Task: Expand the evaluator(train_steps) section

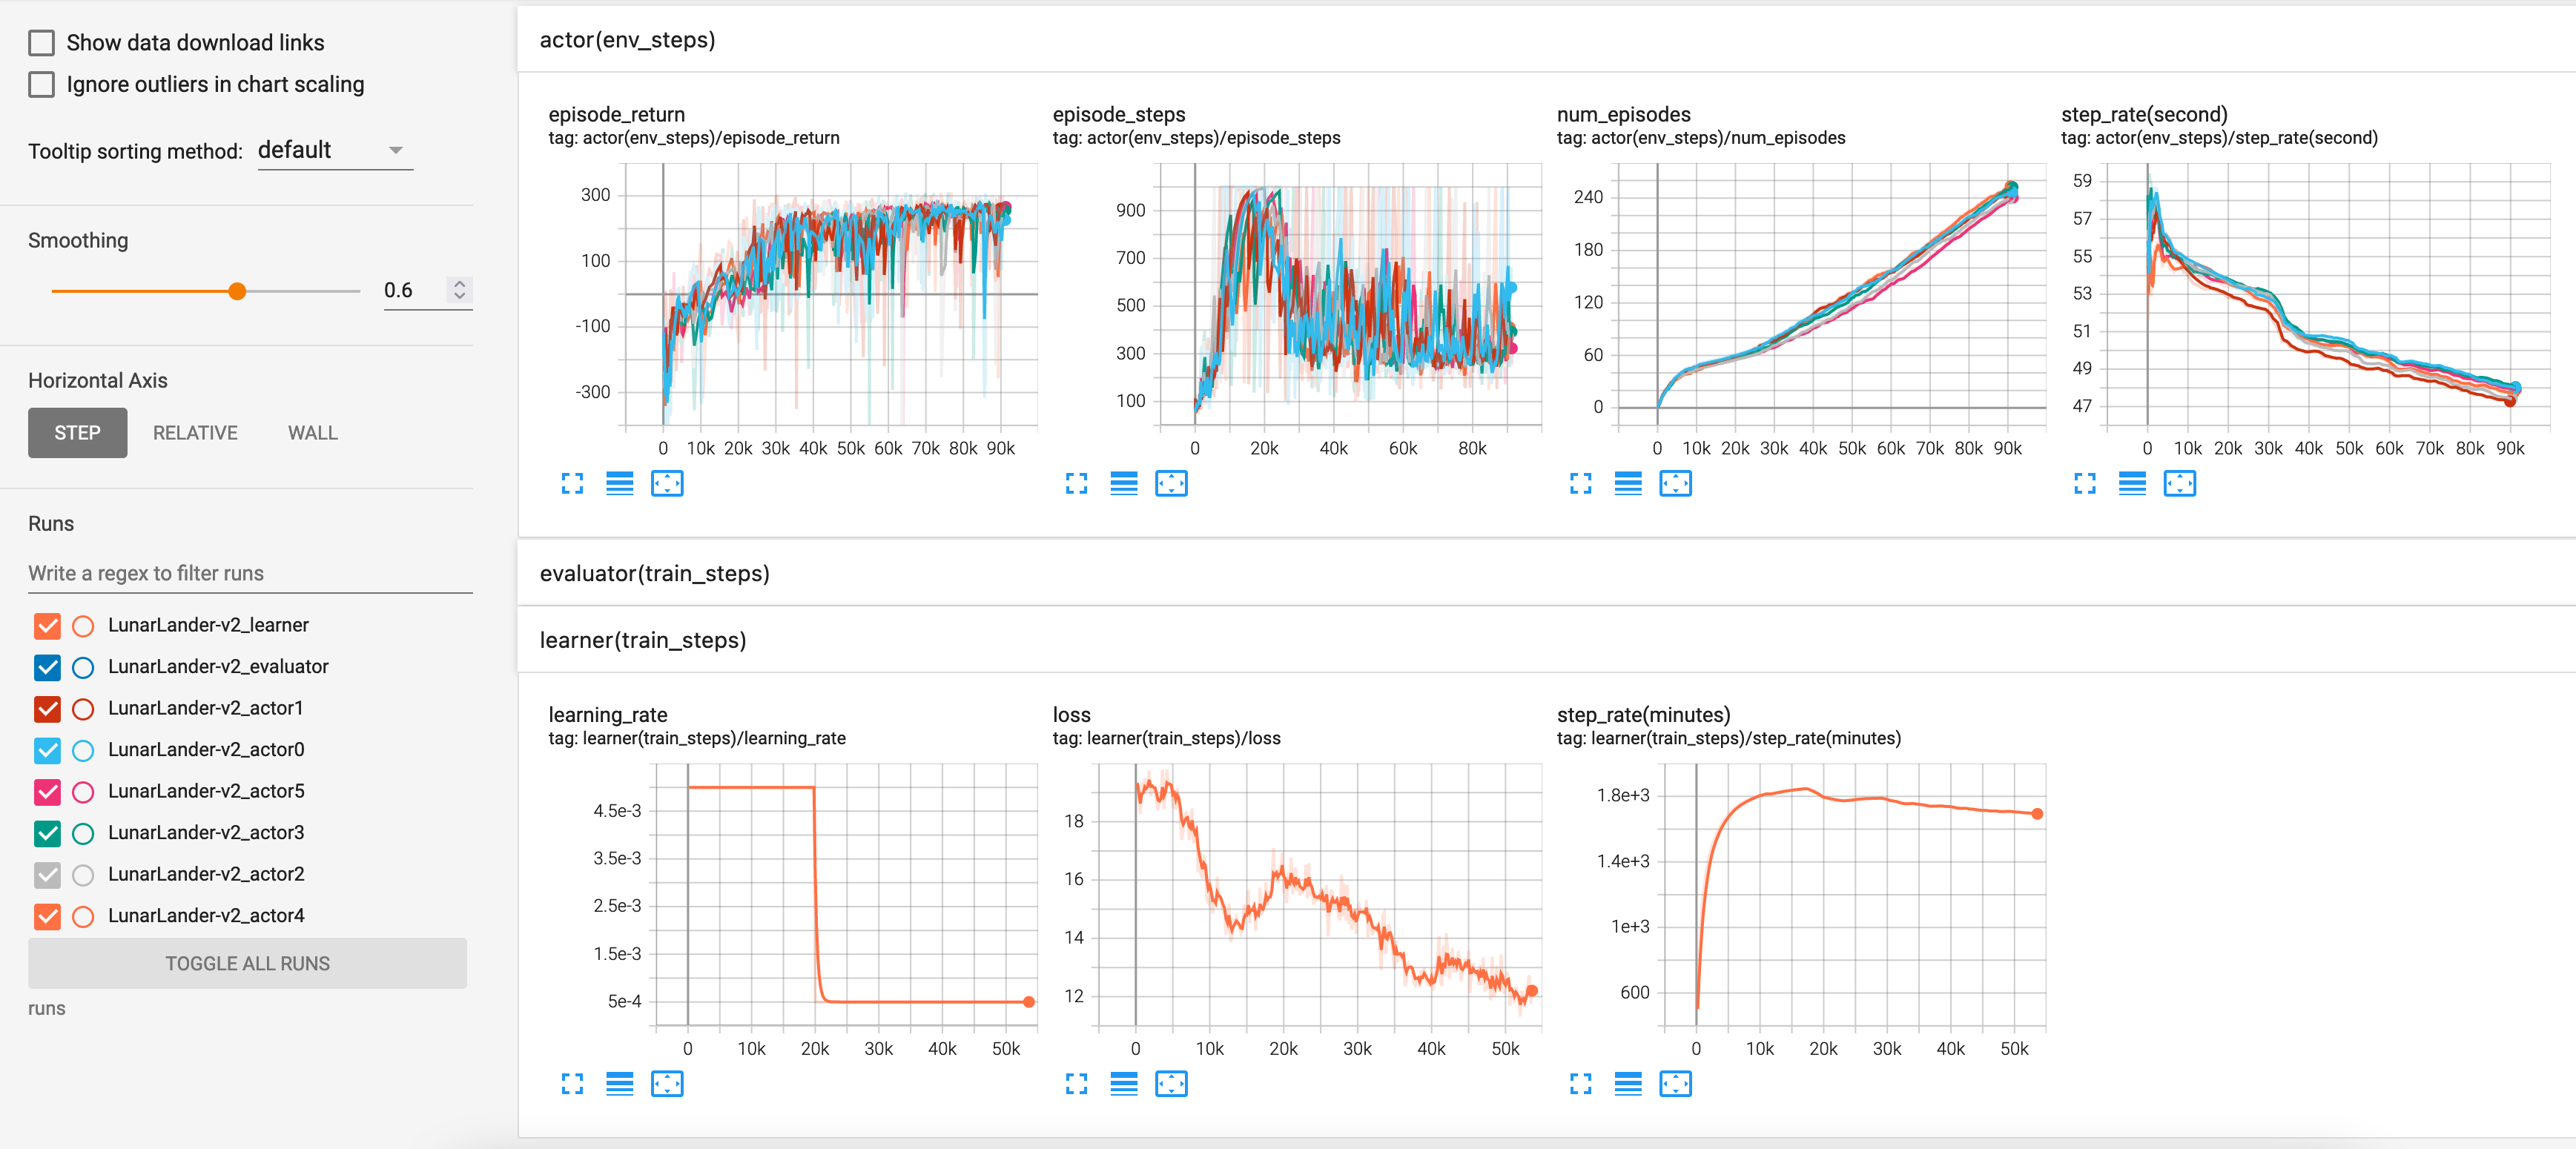Action: tap(1546, 573)
